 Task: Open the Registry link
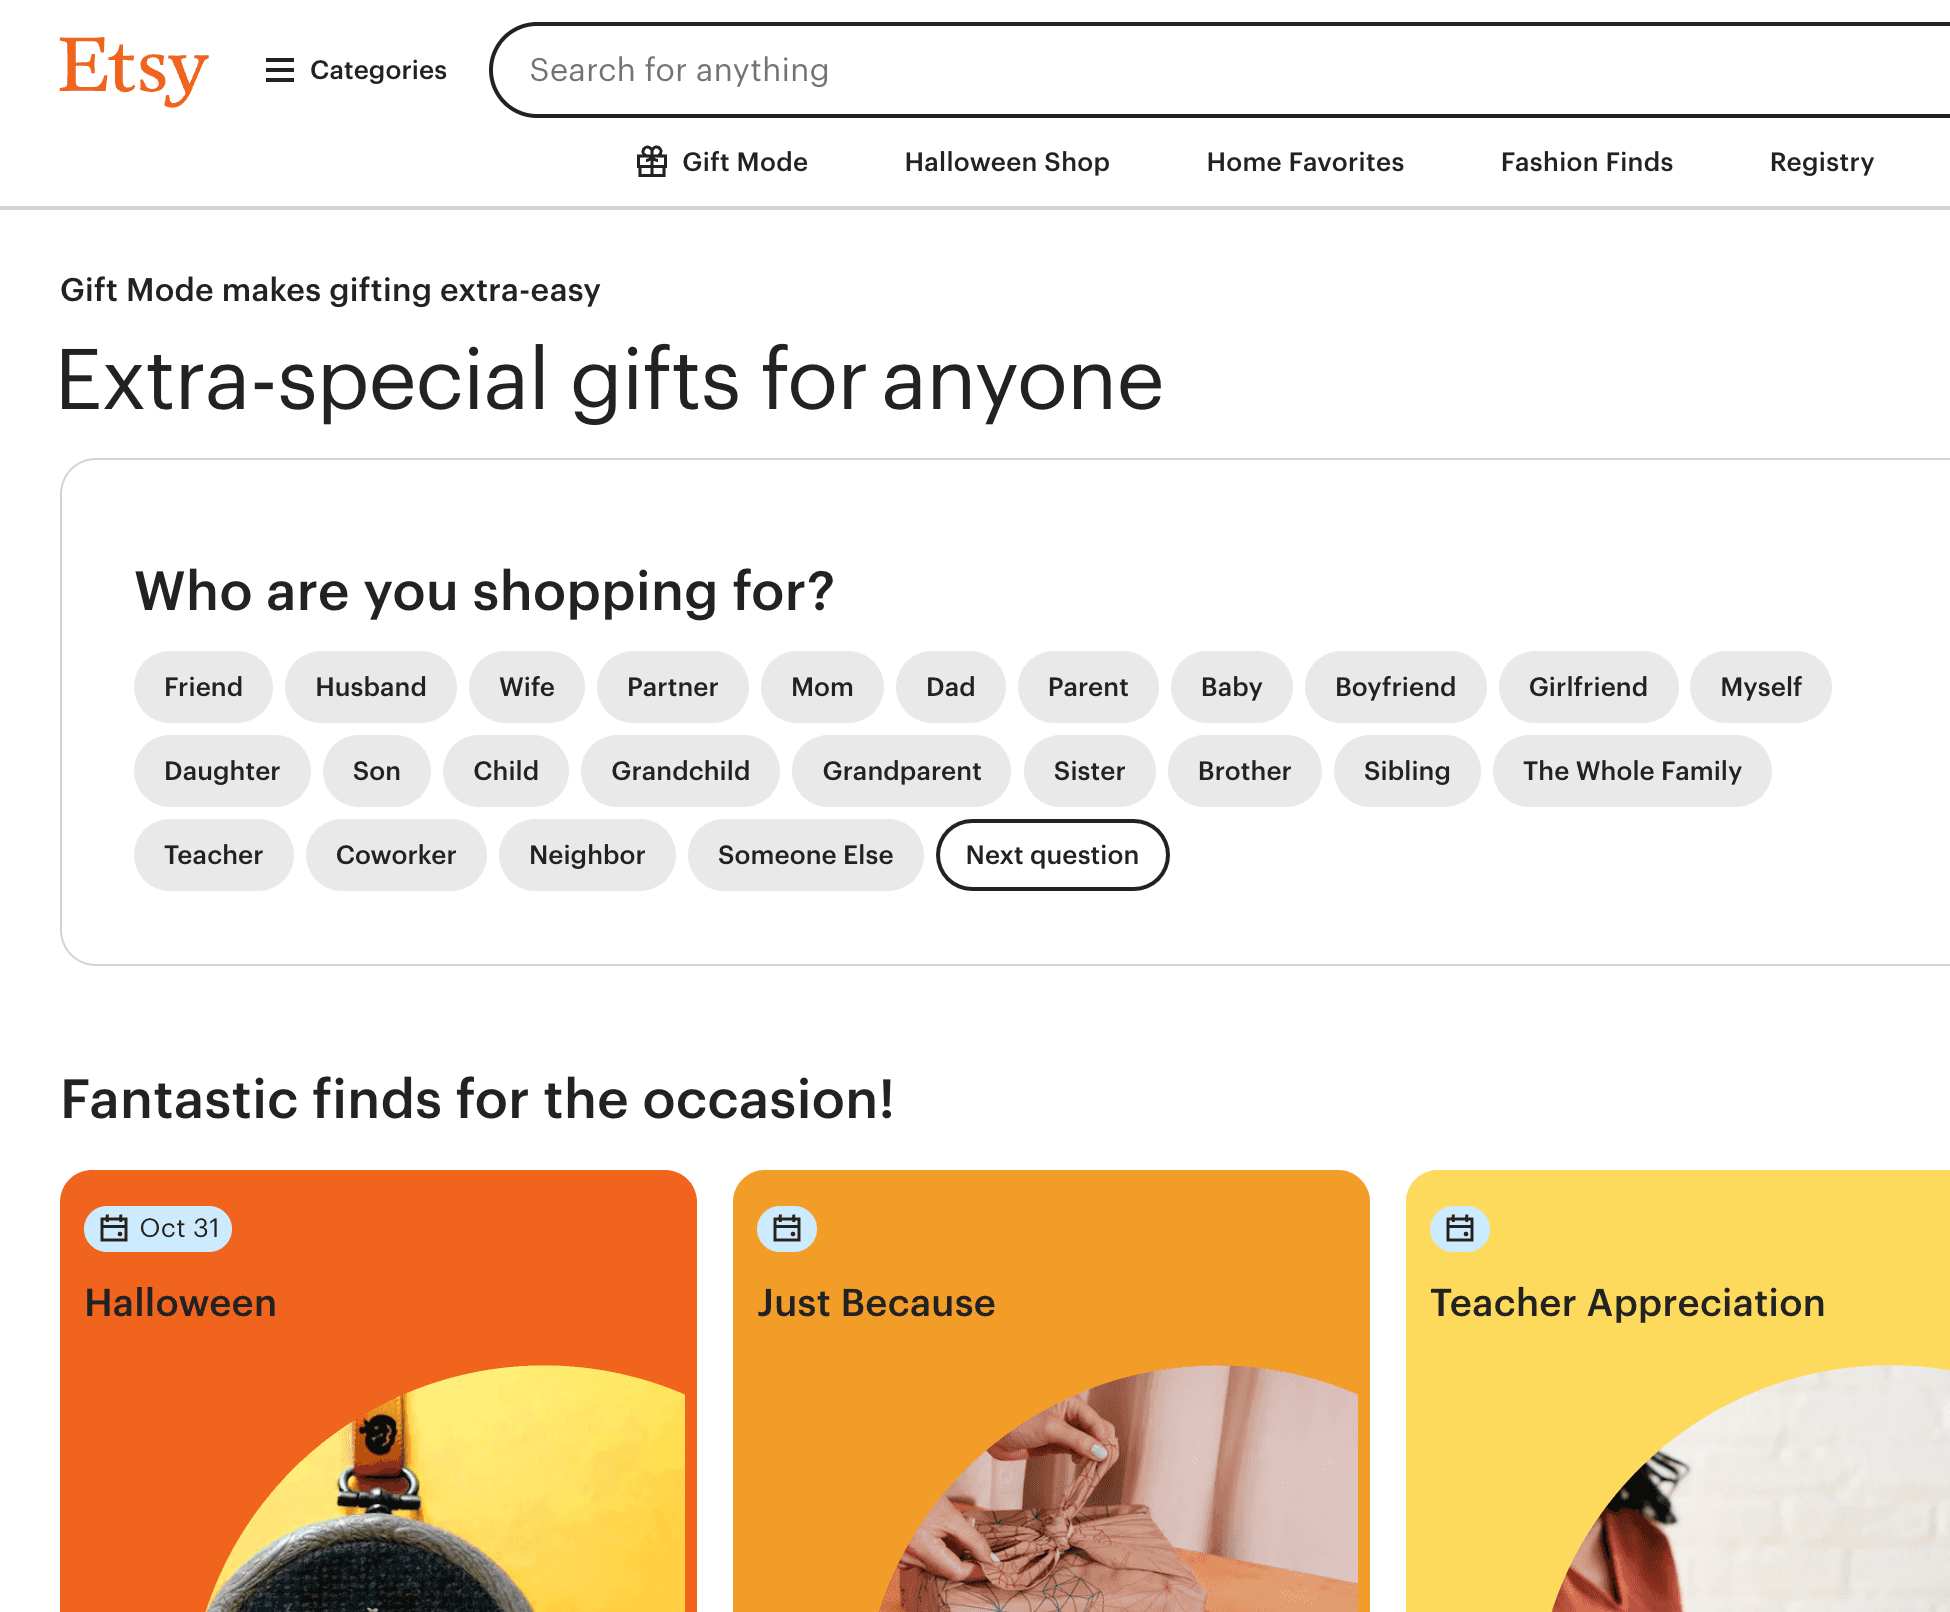click(1821, 162)
